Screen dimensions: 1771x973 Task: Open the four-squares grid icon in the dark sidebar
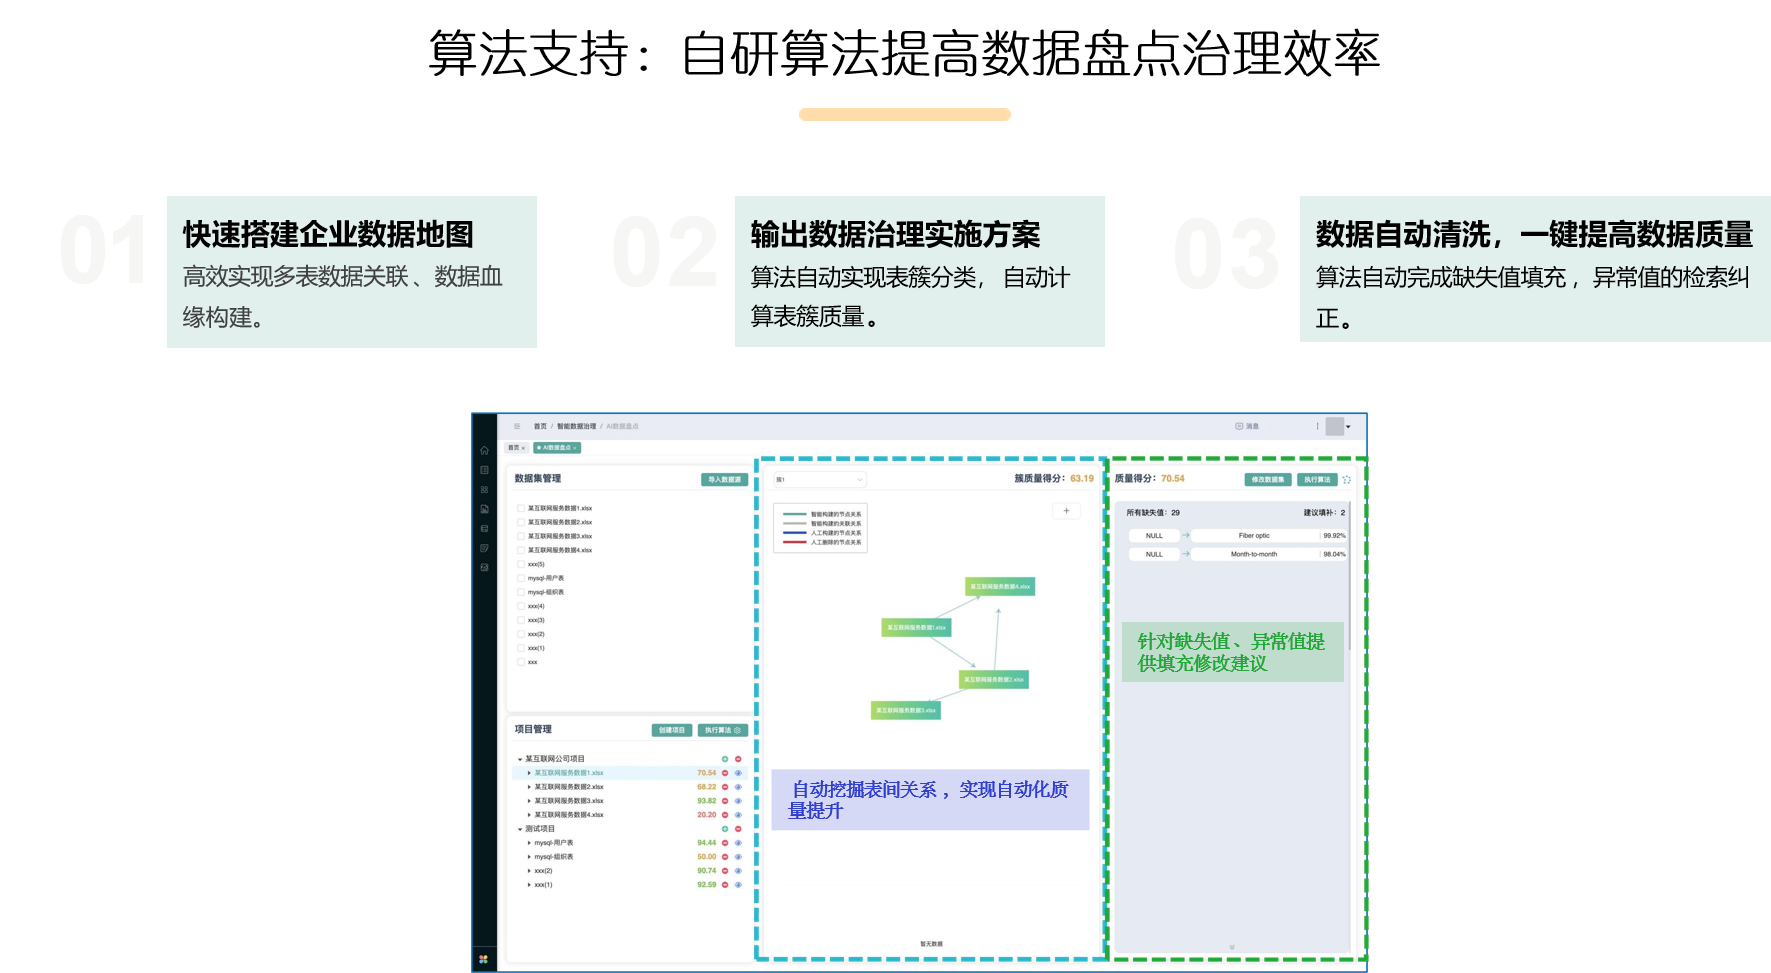[x=484, y=490]
